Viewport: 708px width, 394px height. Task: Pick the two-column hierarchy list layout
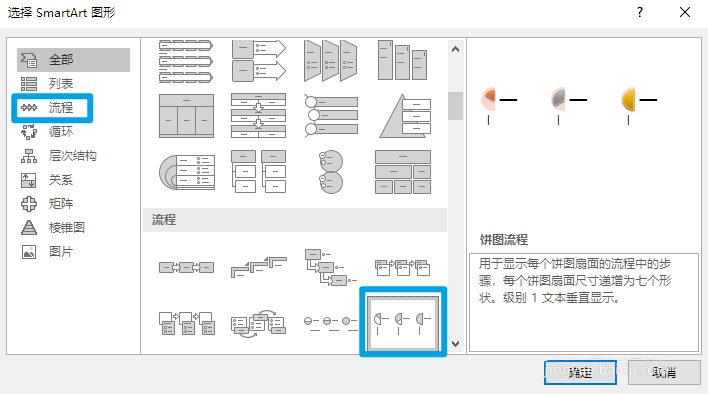258,172
